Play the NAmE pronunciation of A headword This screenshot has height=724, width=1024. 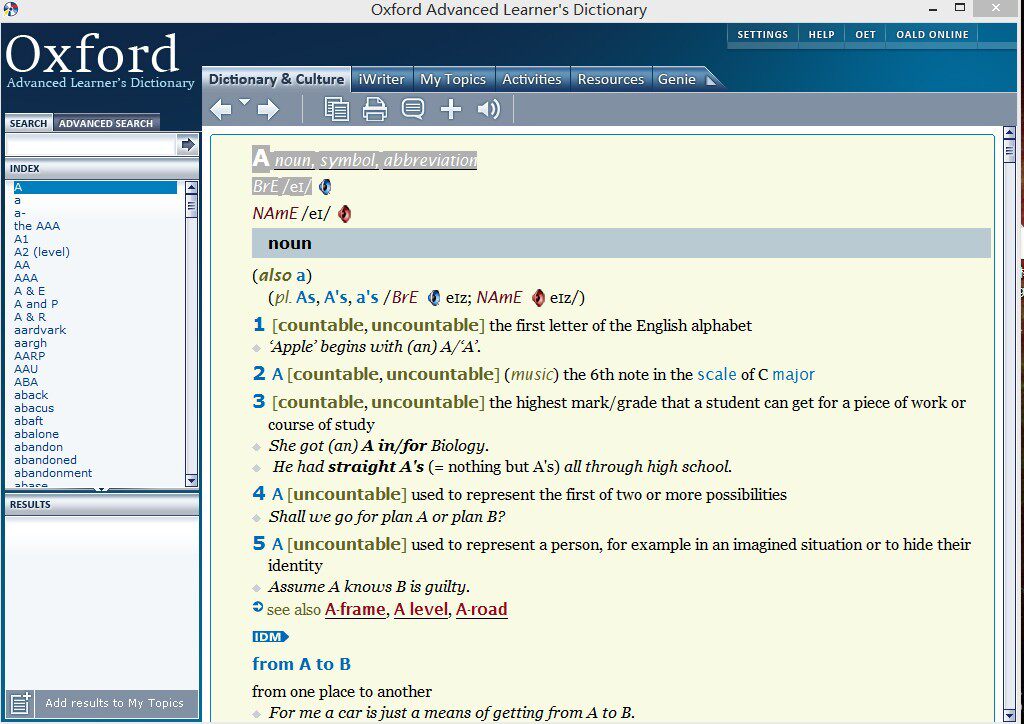(x=344, y=213)
